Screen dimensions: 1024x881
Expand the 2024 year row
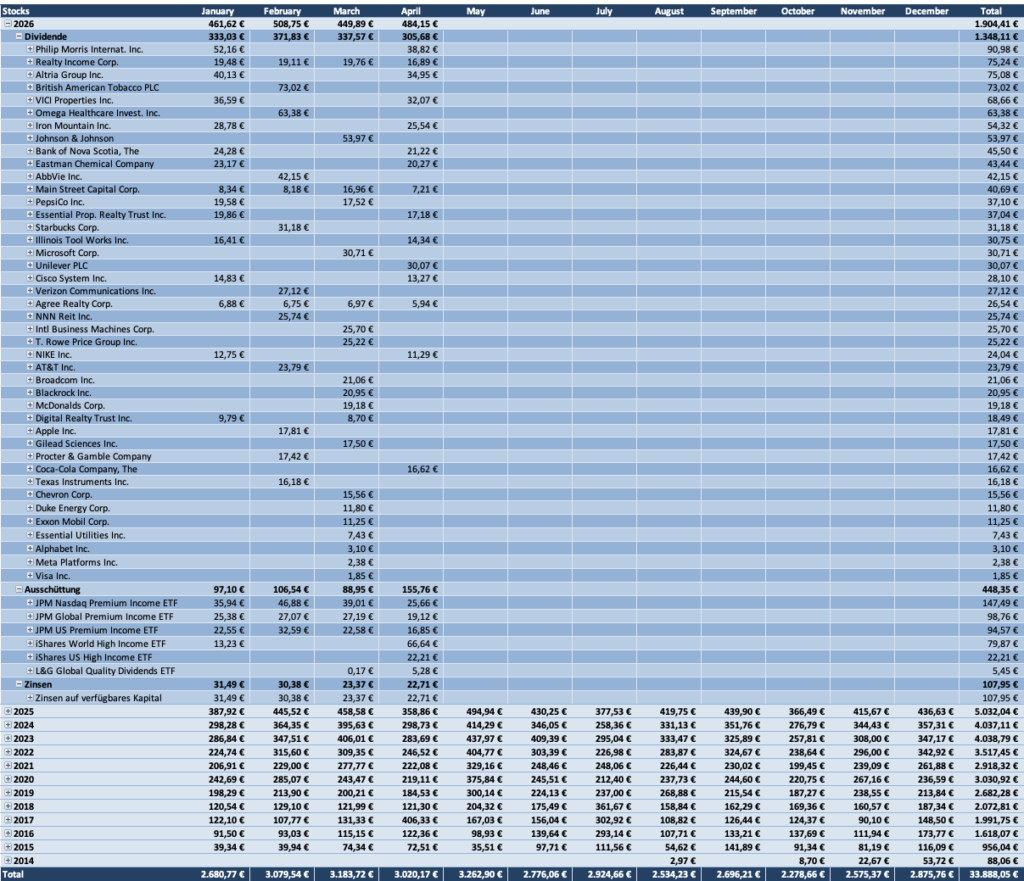tap(8, 725)
